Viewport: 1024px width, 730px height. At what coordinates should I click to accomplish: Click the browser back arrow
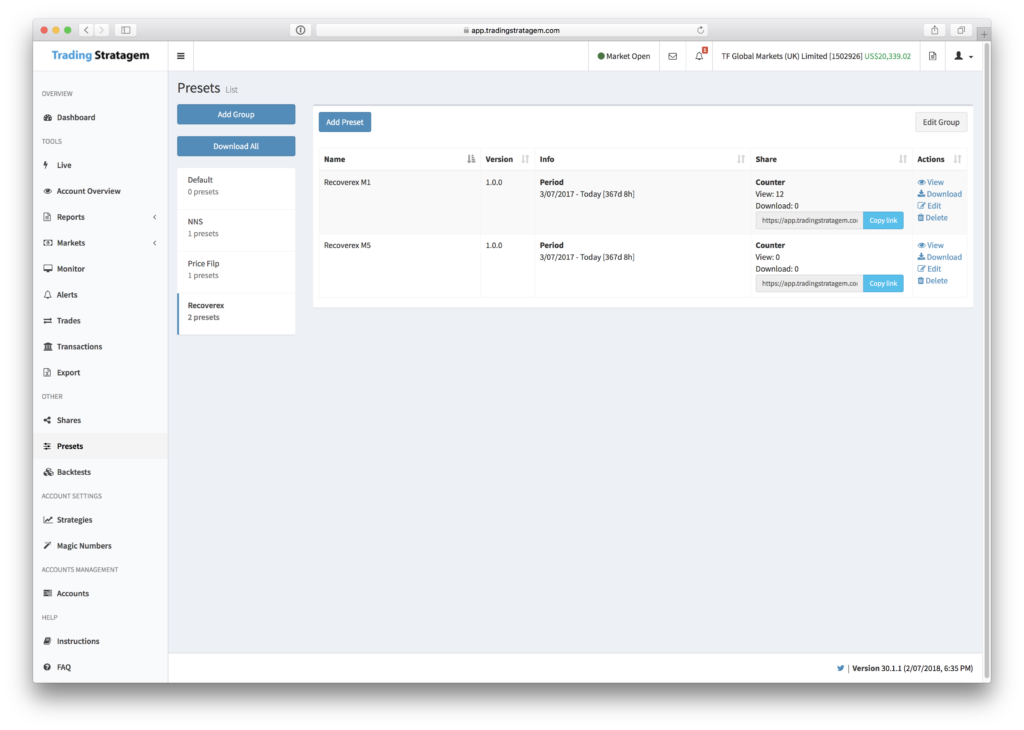pos(87,30)
